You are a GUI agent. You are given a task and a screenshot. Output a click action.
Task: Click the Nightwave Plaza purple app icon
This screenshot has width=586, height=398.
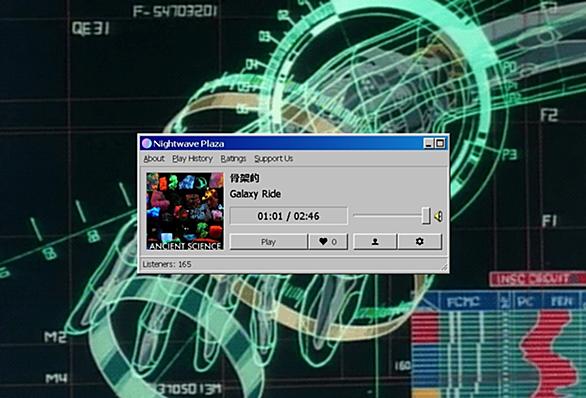tap(147, 144)
